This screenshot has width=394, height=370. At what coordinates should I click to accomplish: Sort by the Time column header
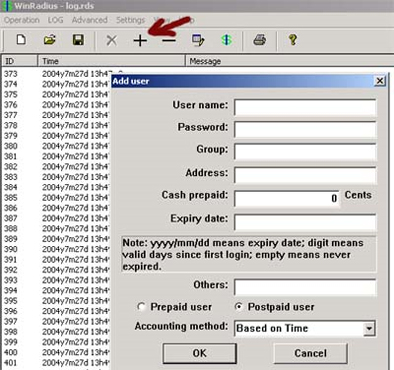[111, 61]
